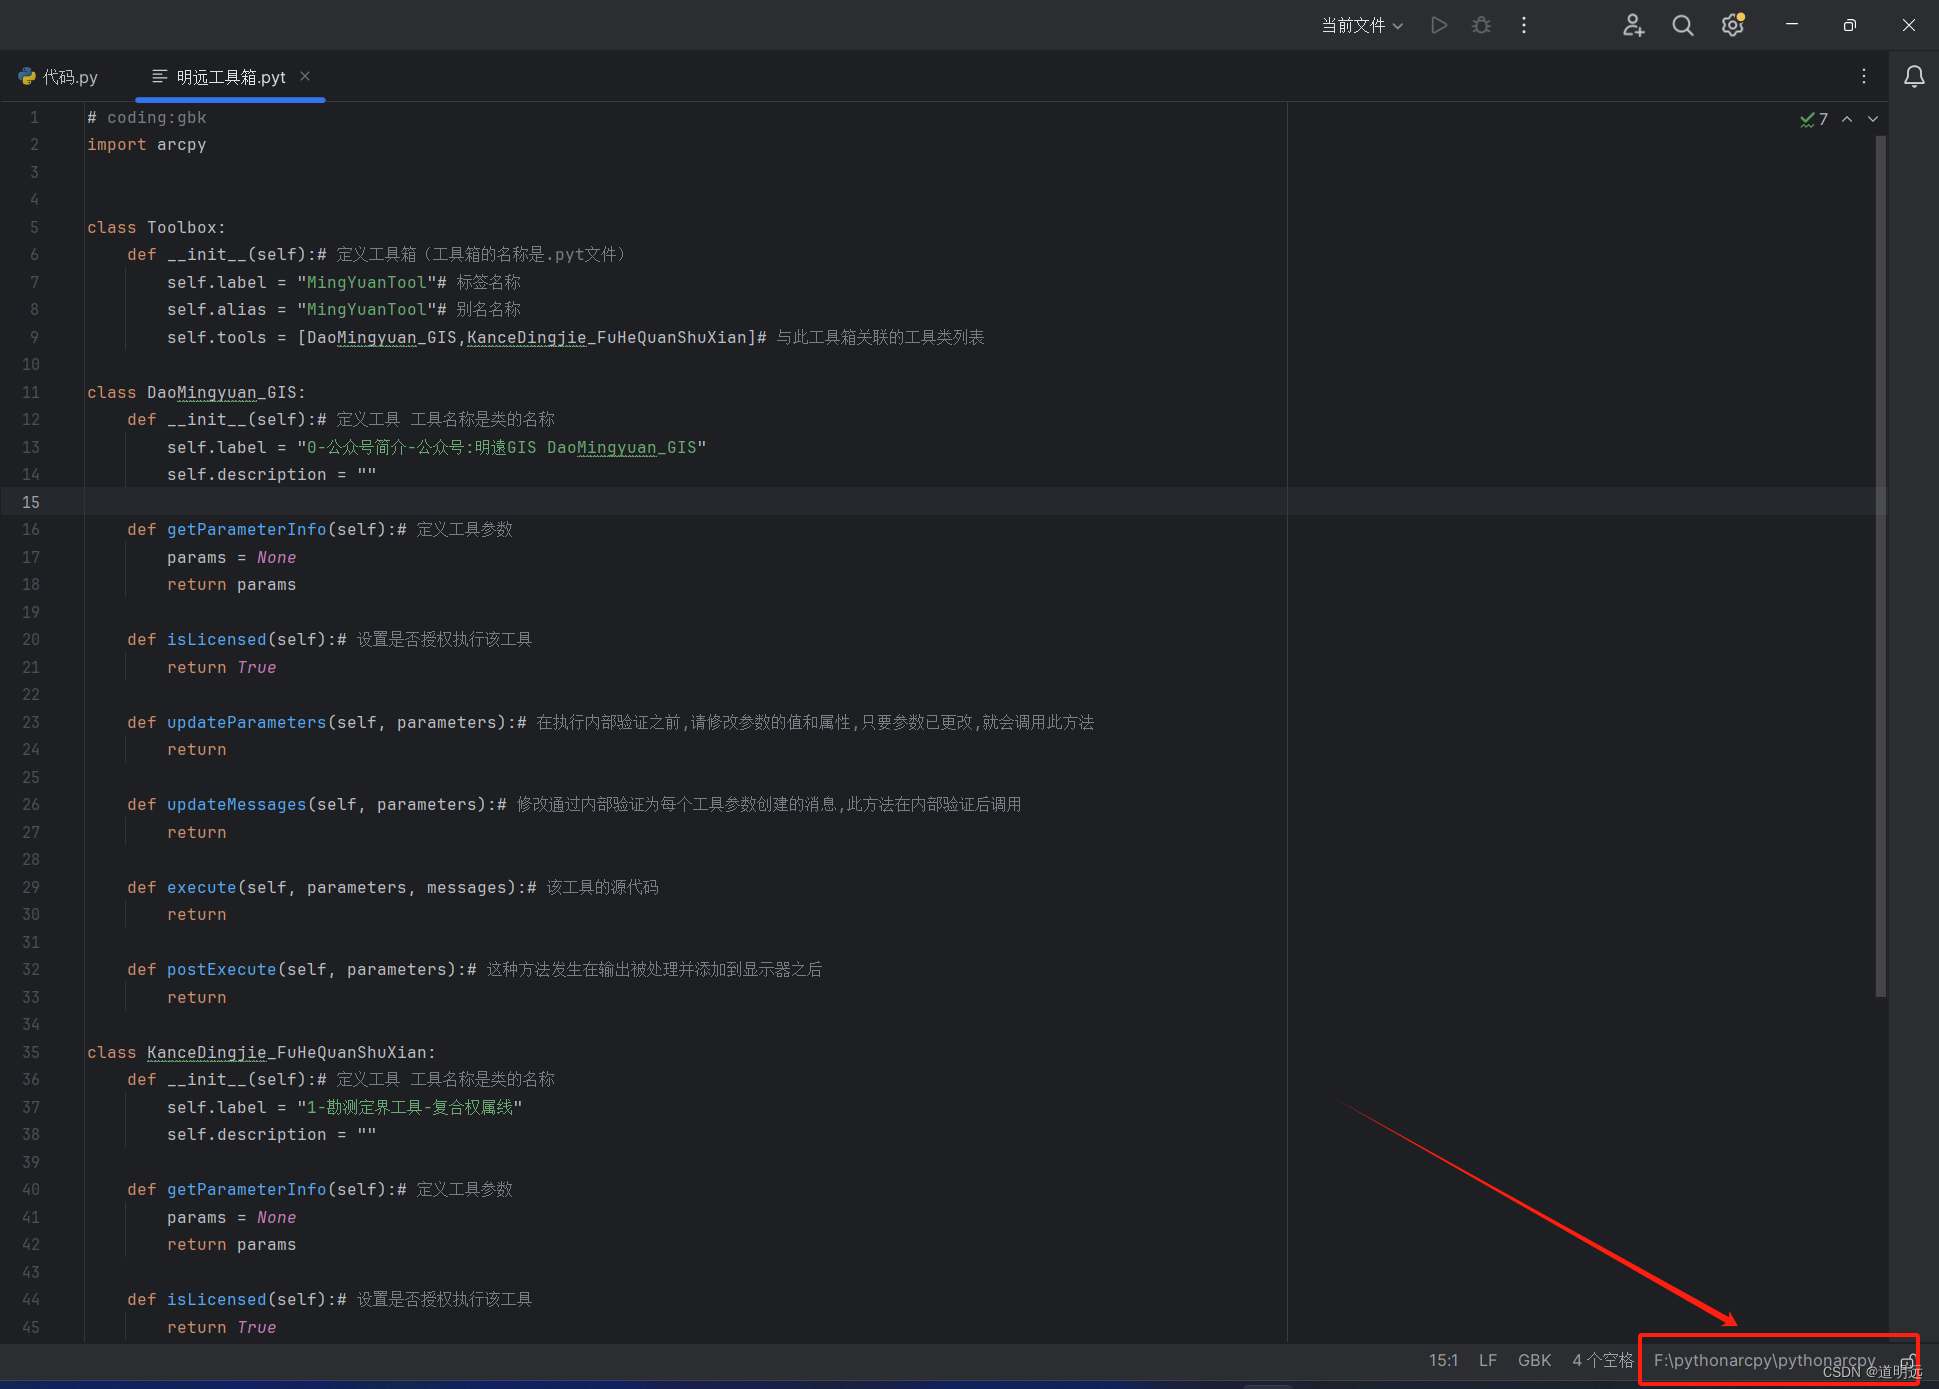The width and height of the screenshot is (1939, 1389).
Task: Toggle line ending setting labeled LF
Action: pos(1487,1360)
